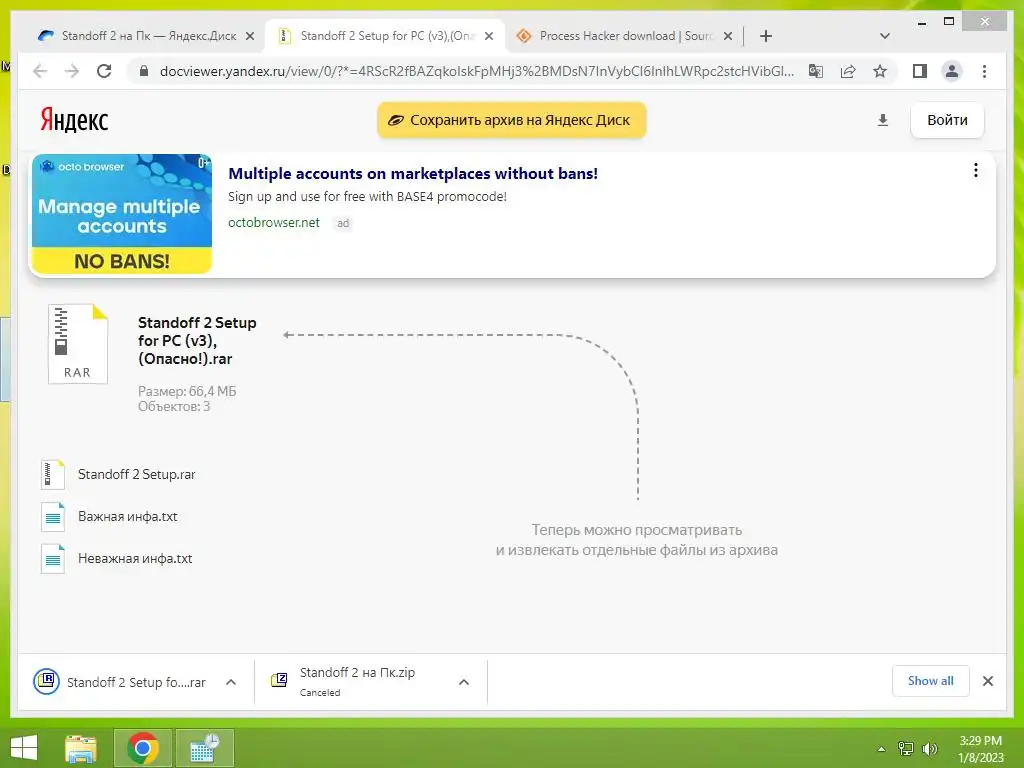Open the ad options three-dot menu
1024x768 pixels.
[x=976, y=170]
